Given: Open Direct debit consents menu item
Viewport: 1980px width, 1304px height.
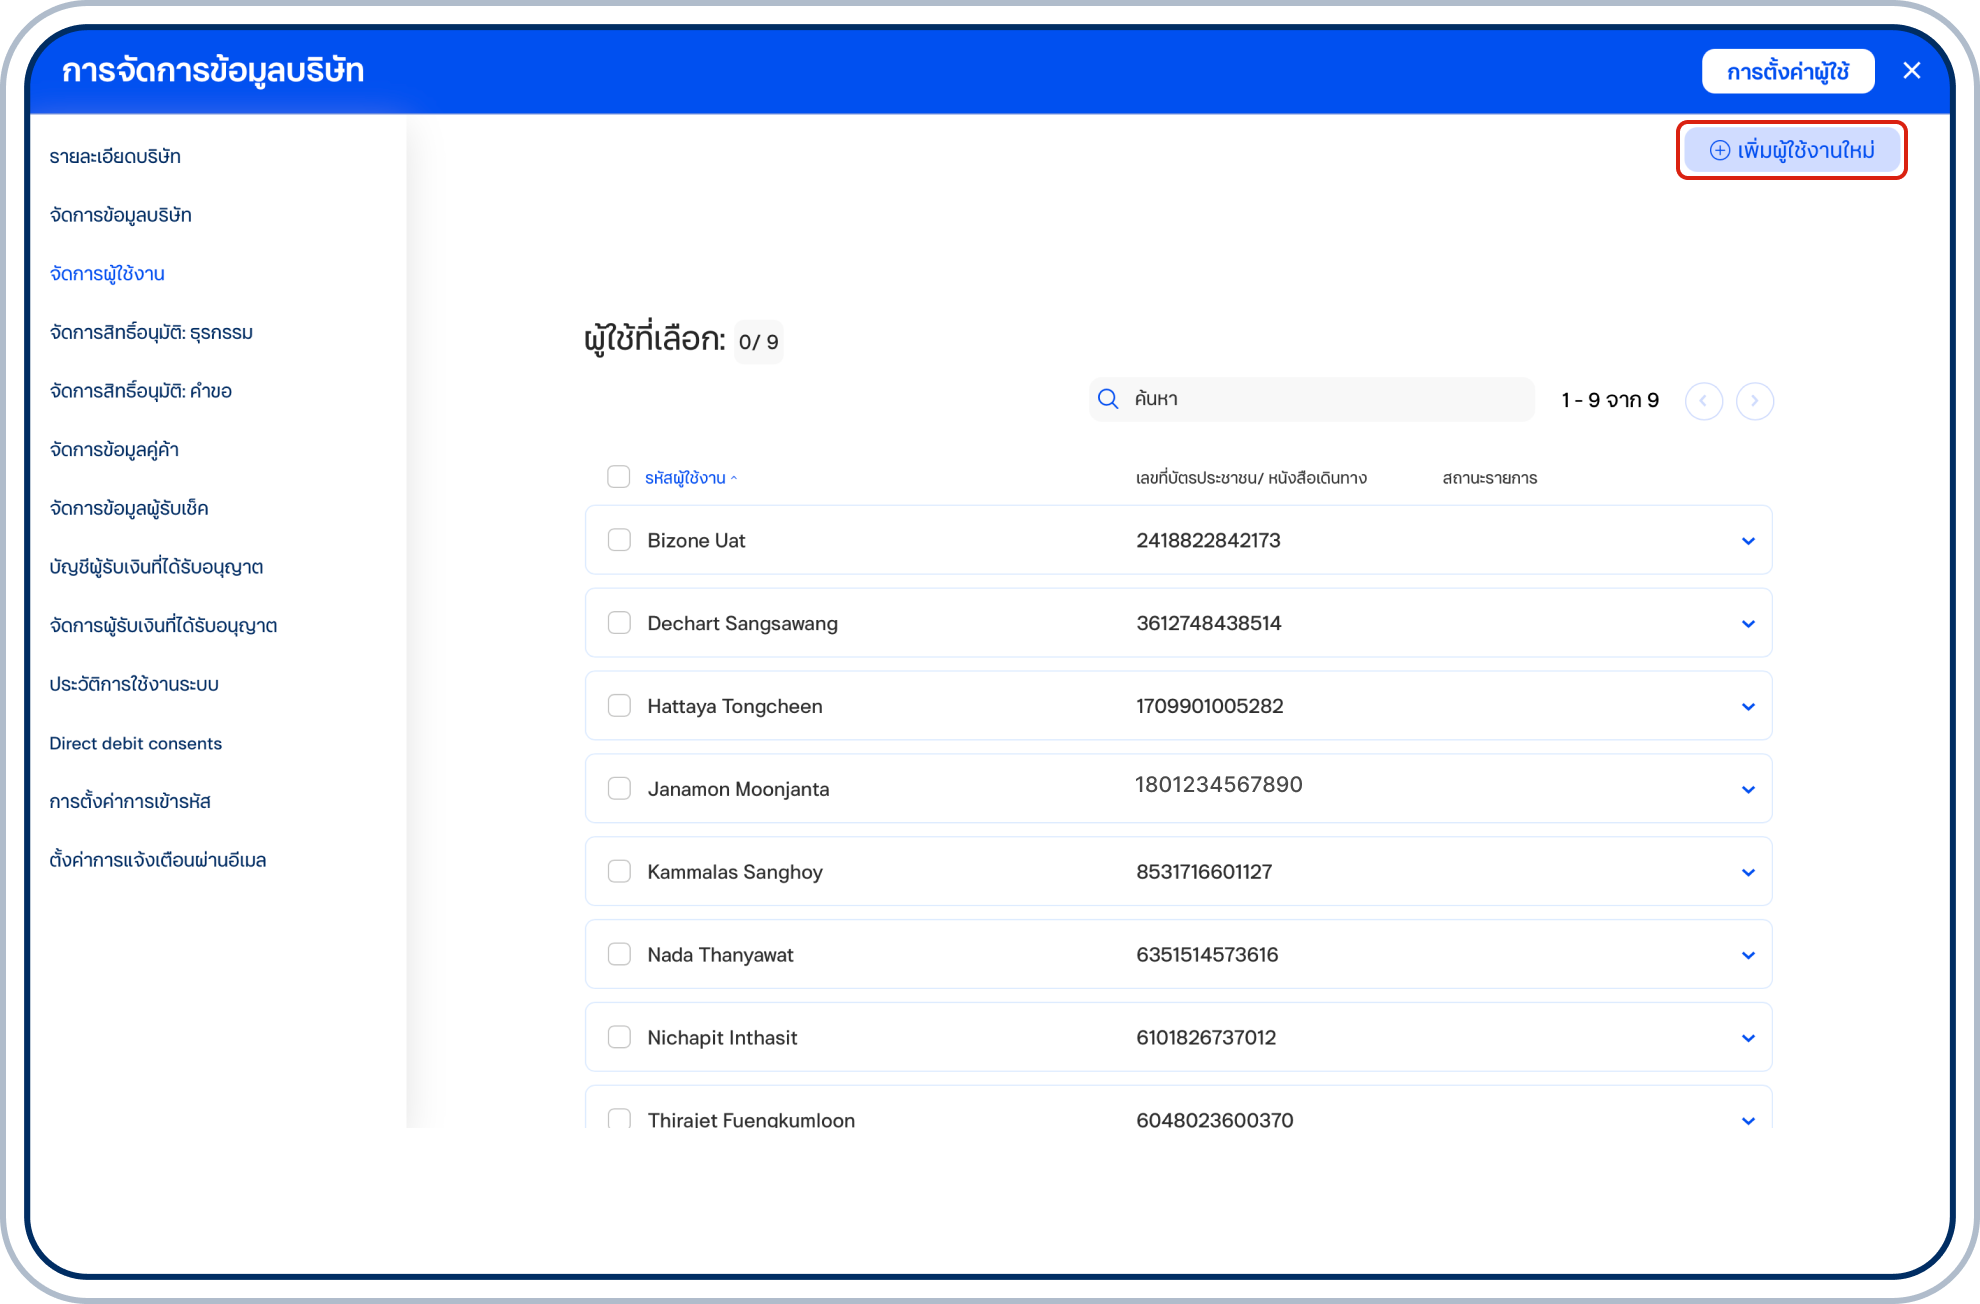Looking at the screenshot, I should point(135,743).
